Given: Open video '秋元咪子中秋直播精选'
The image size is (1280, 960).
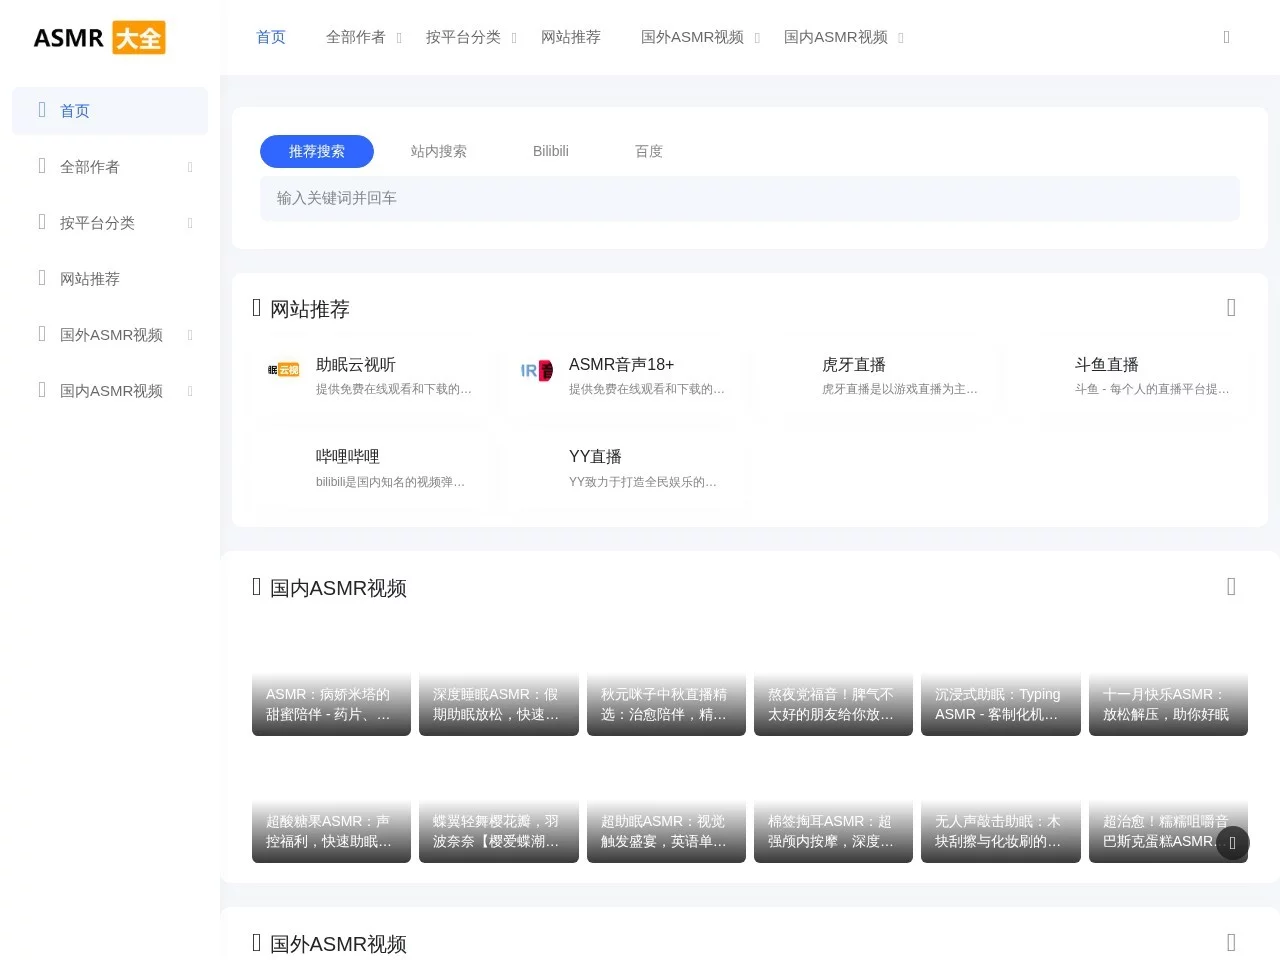Looking at the screenshot, I should click(666, 680).
